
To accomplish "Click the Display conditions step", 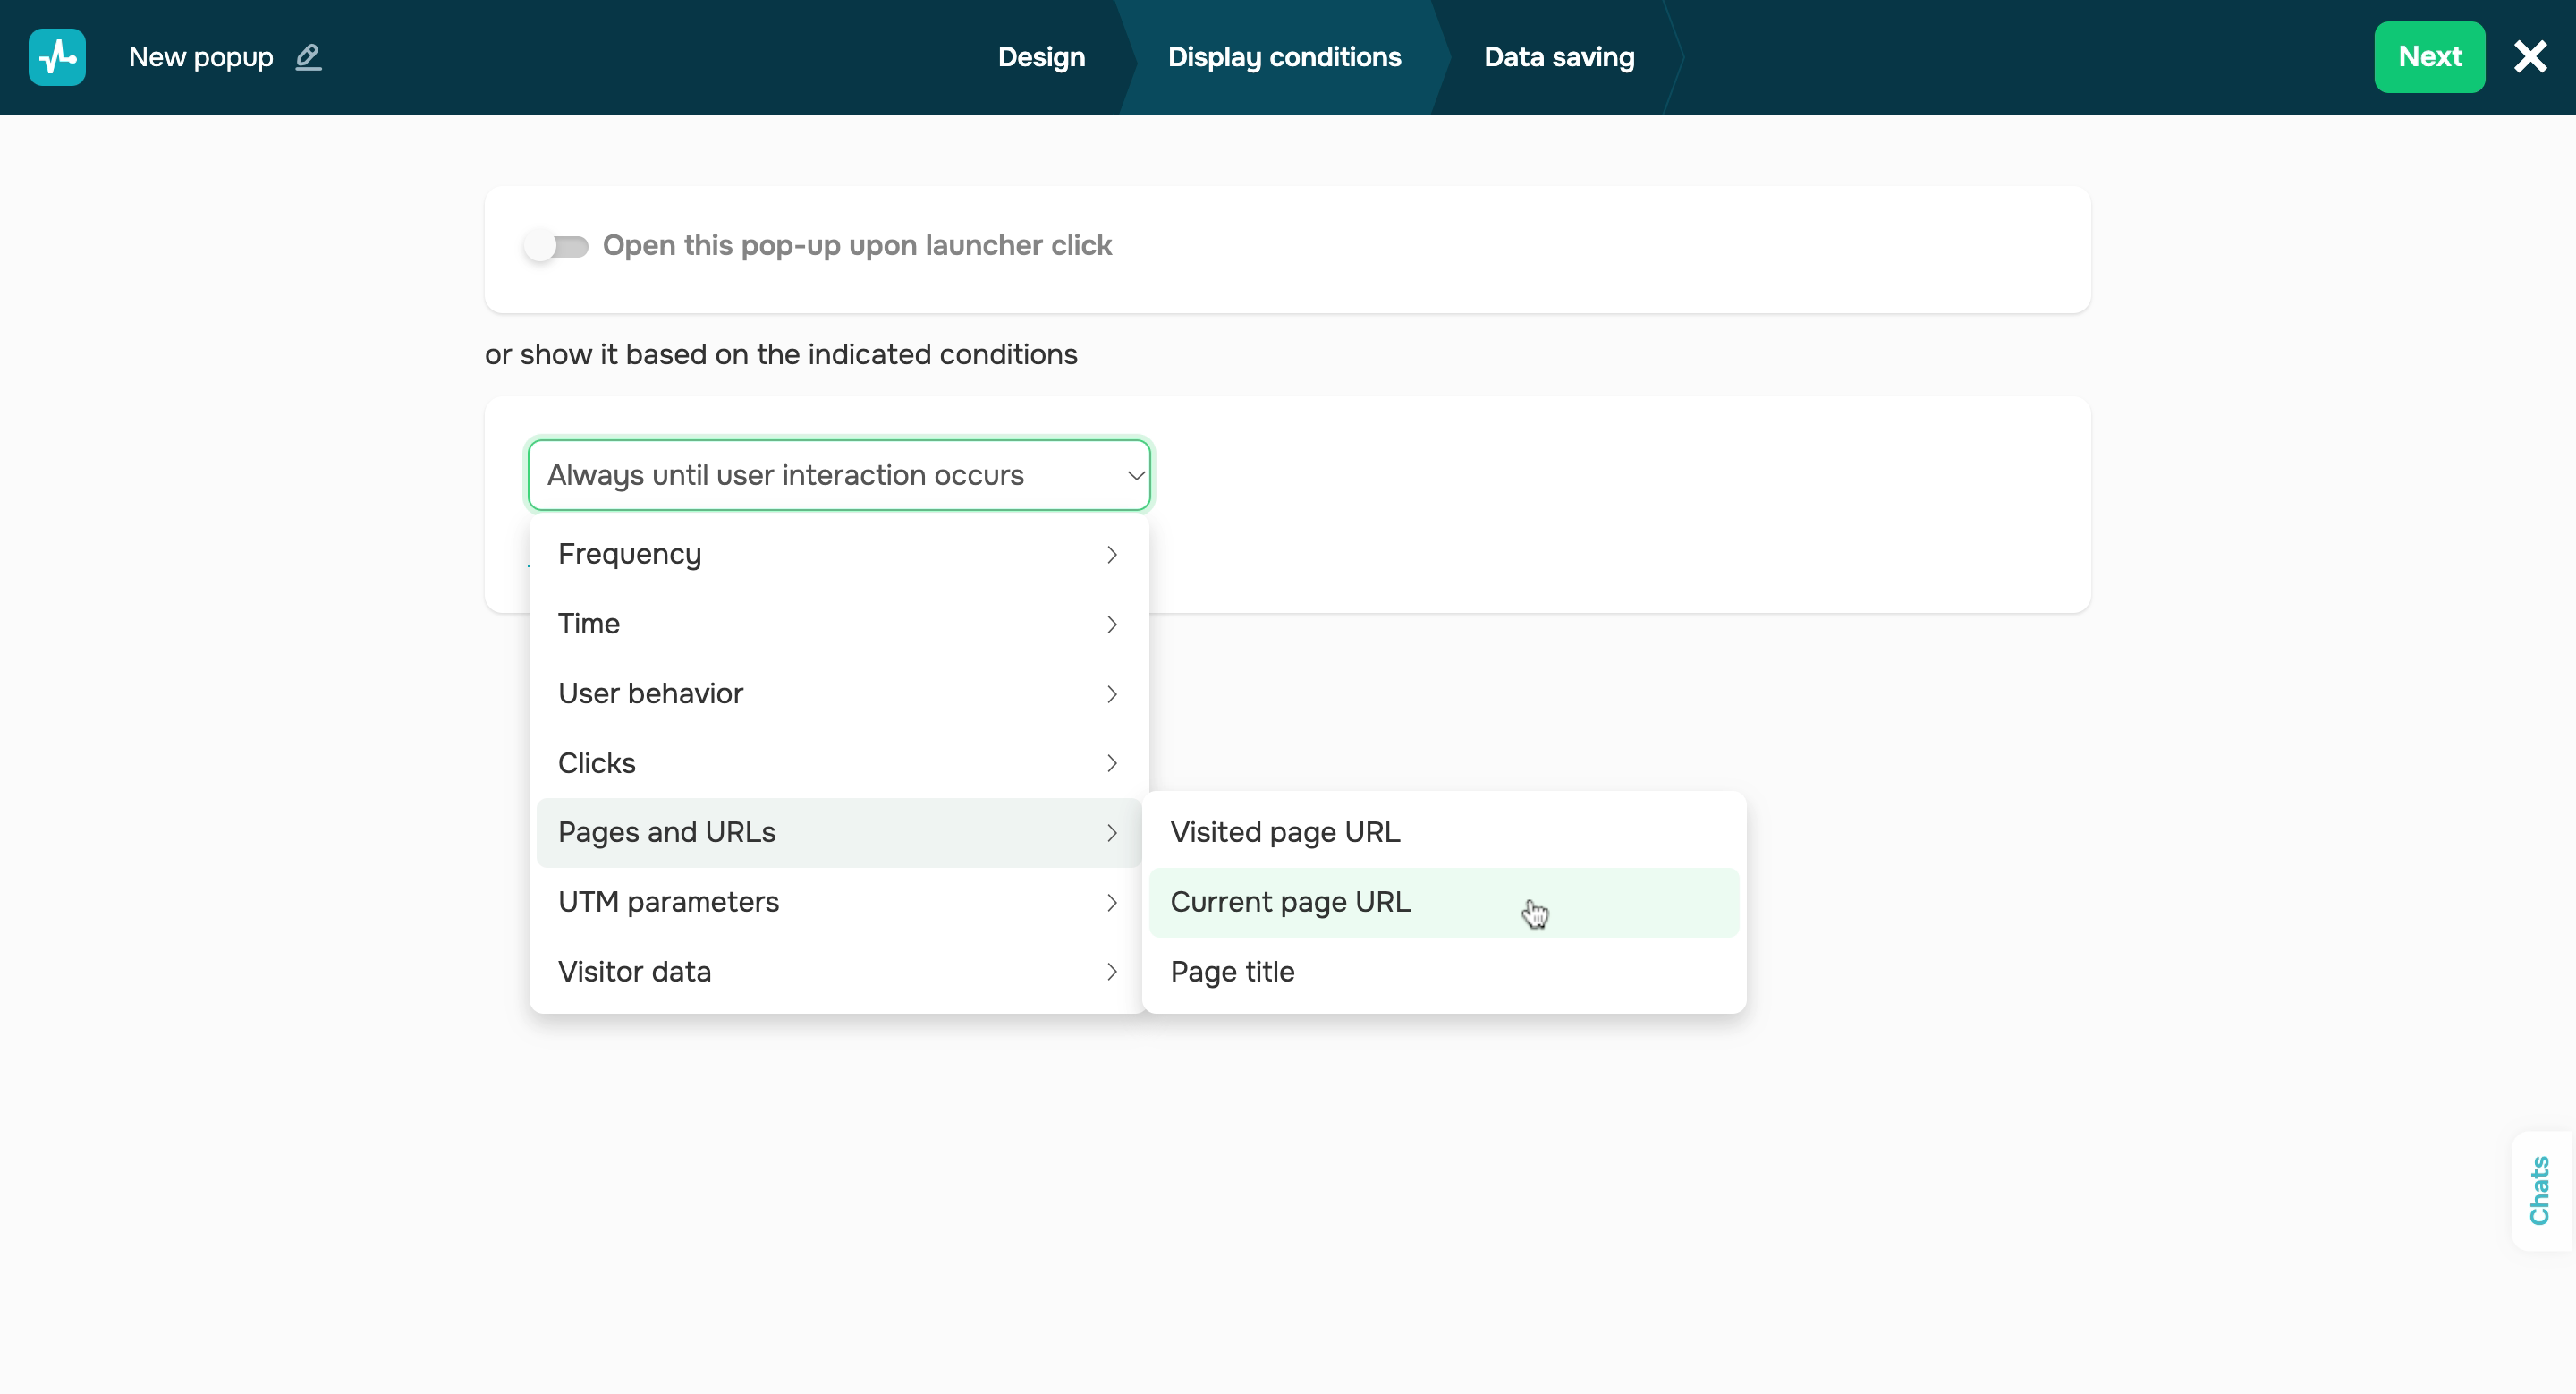I will [x=1284, y=57].
